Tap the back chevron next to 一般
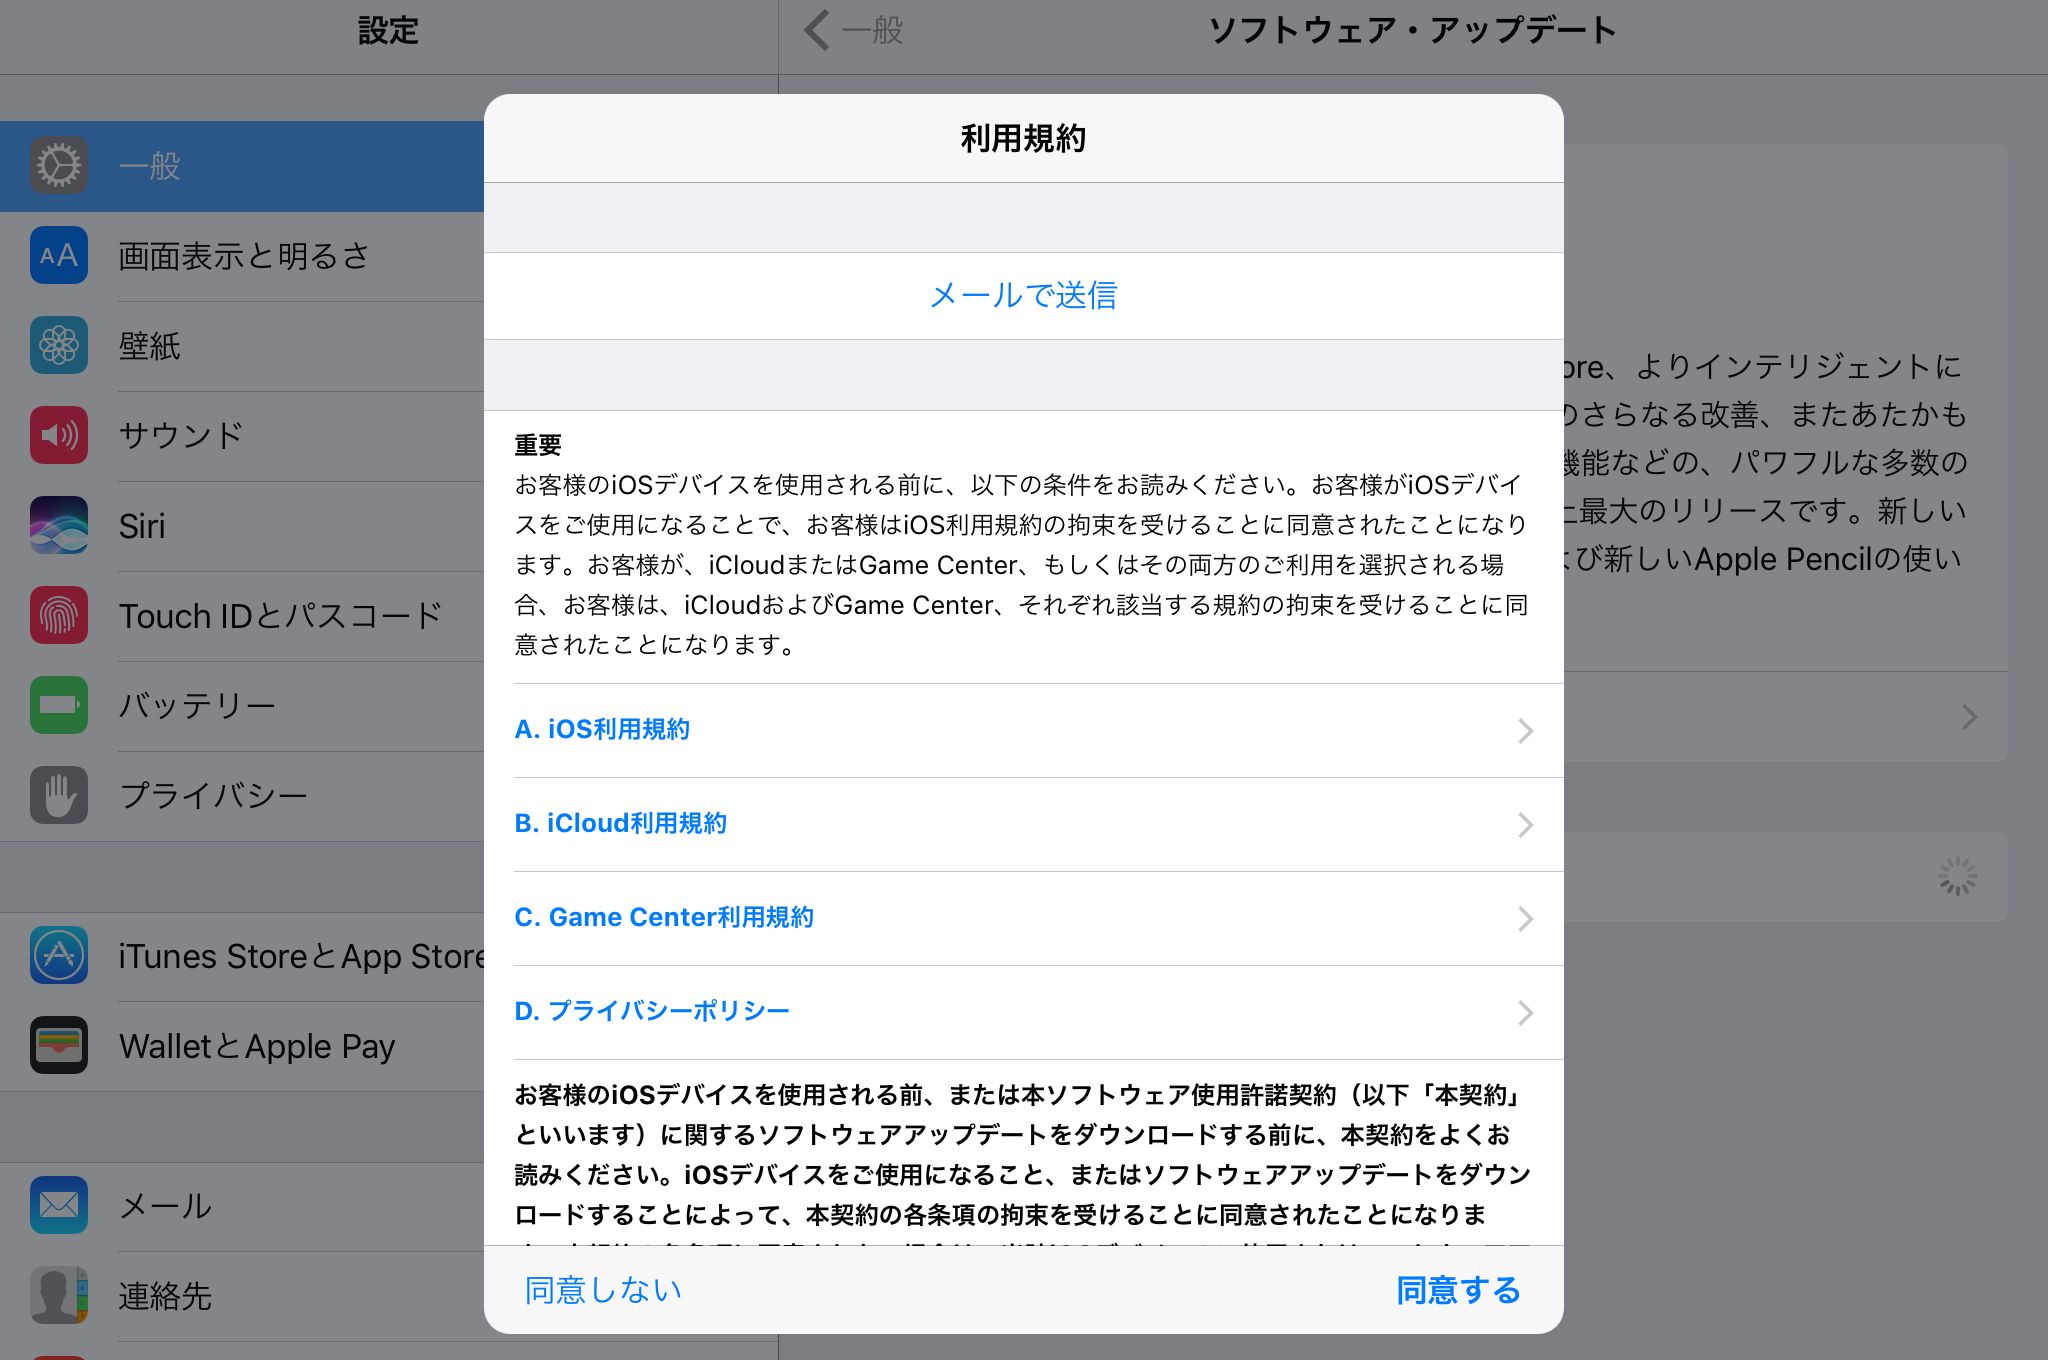Viewport: 2048px width, 1360px height. [817, 30]
